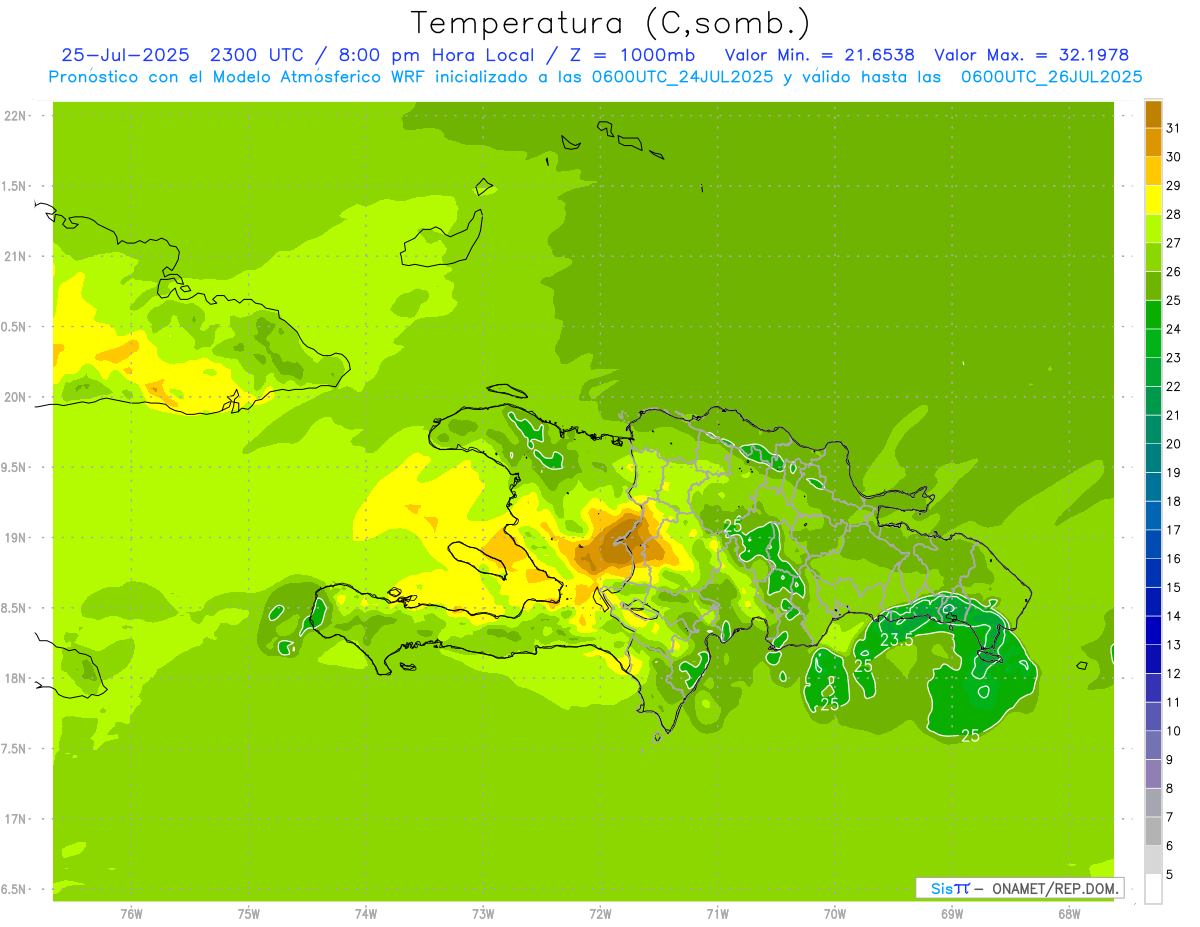Image resolution: width=1200 pixels, height=927 pixels.
Task: Click the "74W" longitude label
Action: pos(366,914)
